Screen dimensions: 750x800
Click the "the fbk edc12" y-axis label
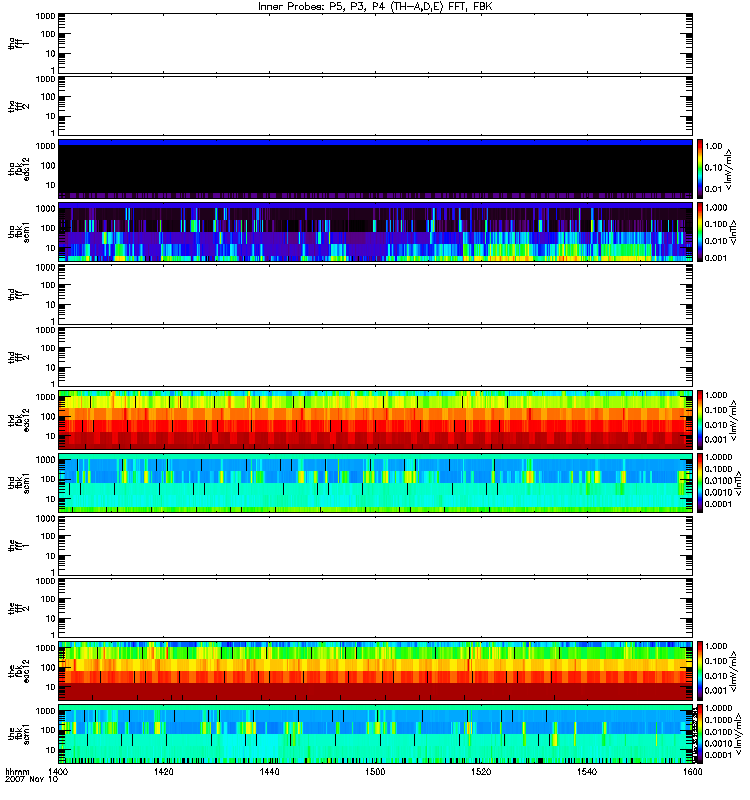pos(18,671)
